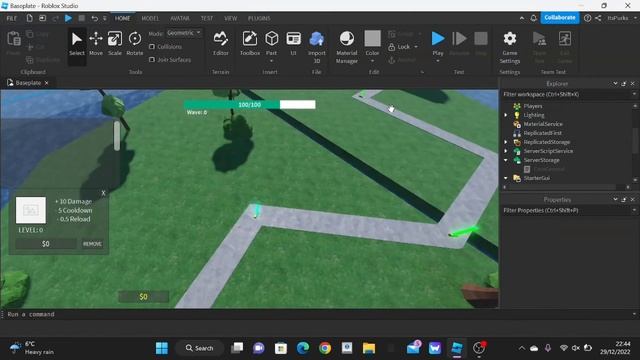Open the Lock dropdown arrow
The image size is (640, 360).
(x=416, y=47)
